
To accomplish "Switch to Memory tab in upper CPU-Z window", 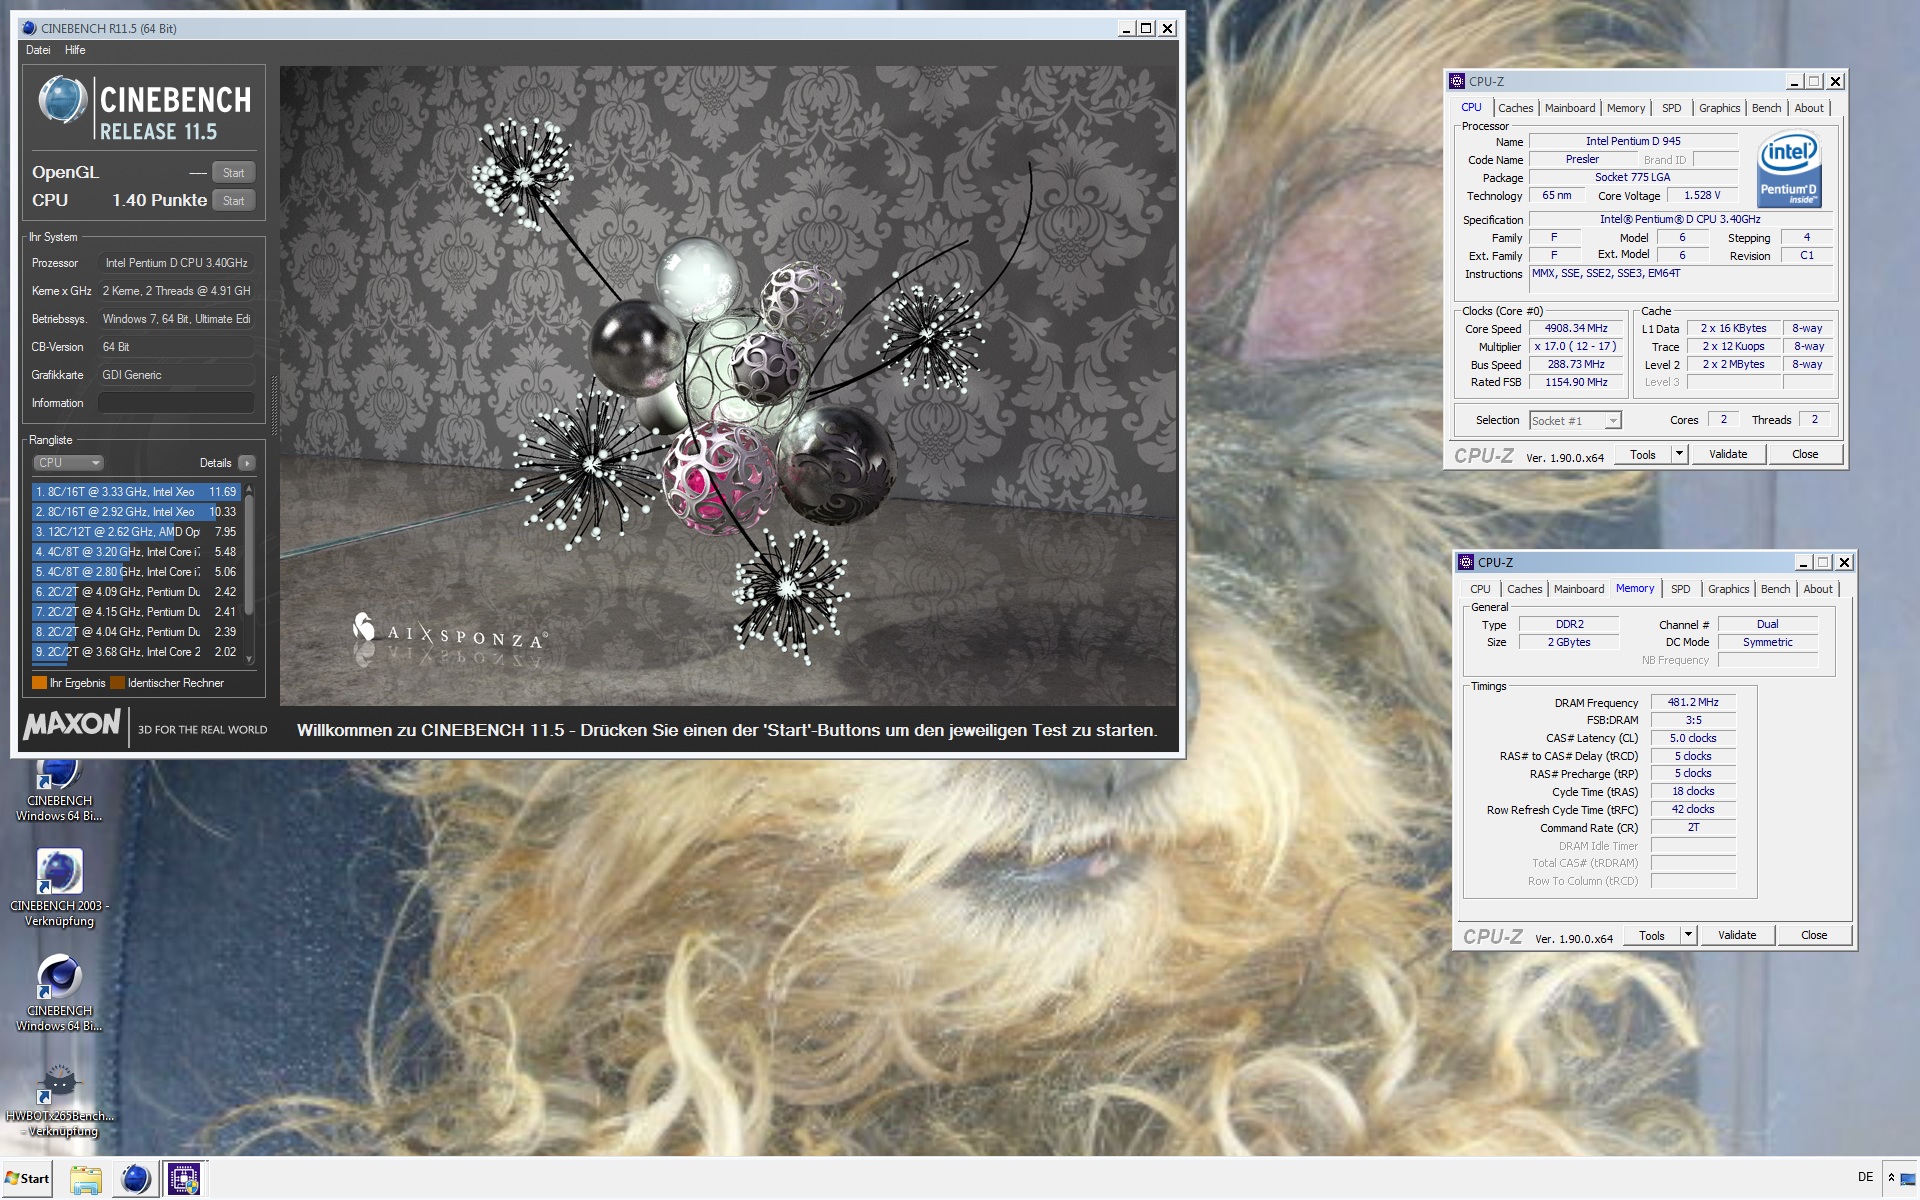I will 1626,108.
